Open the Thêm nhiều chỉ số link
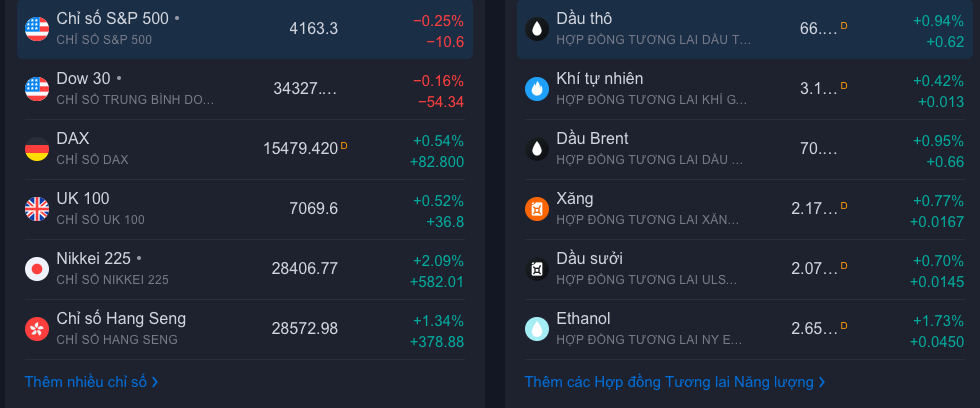Screen dimensions: 980x408 tap(91, 382)
